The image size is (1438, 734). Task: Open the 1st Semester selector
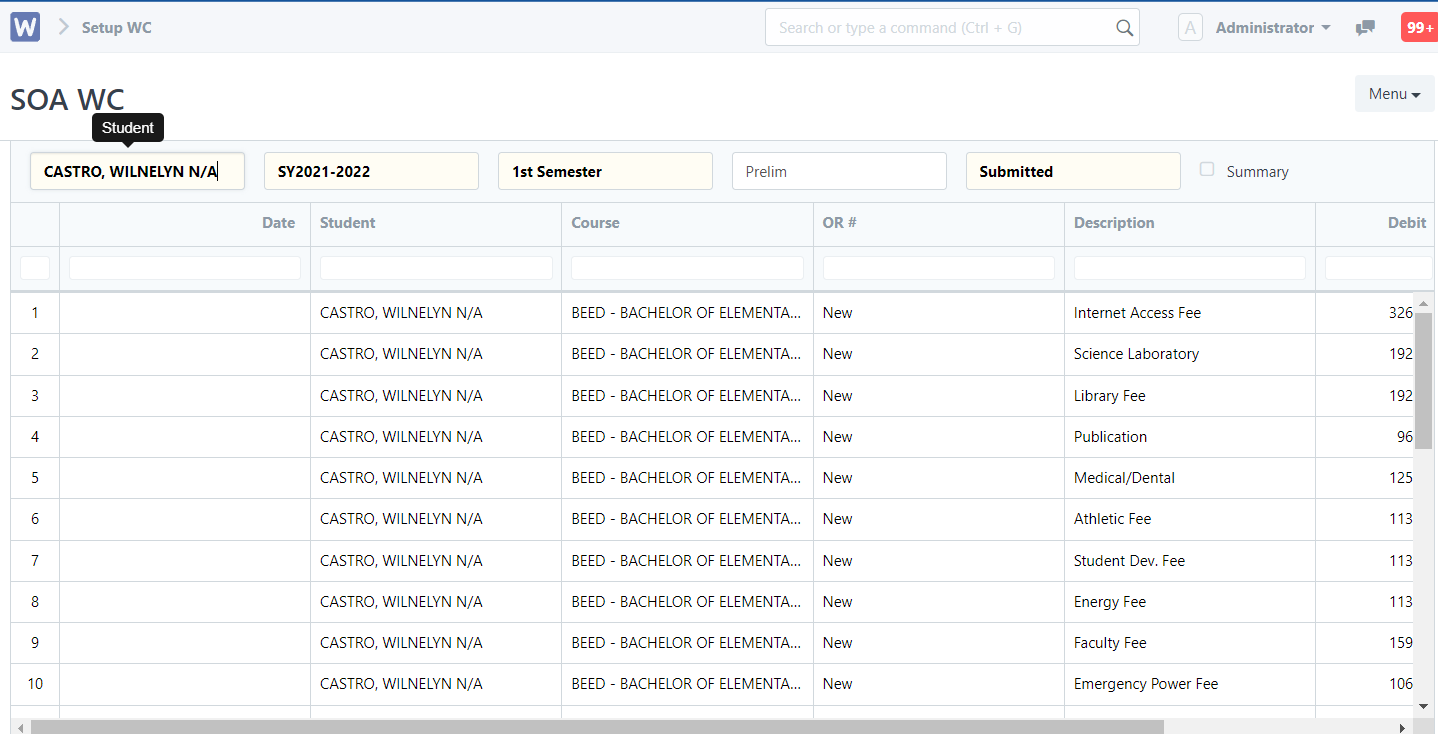(x=605, y=171)
